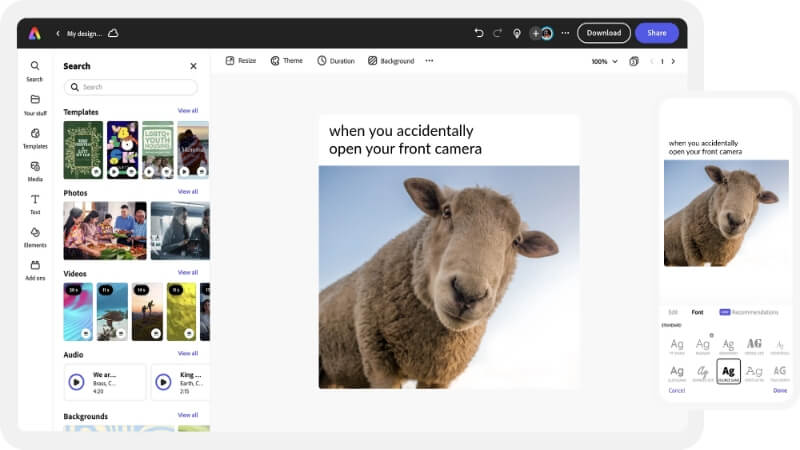800x450 pixels.
Task: Choose the serif AG font in top row
Action: point(754,345)
